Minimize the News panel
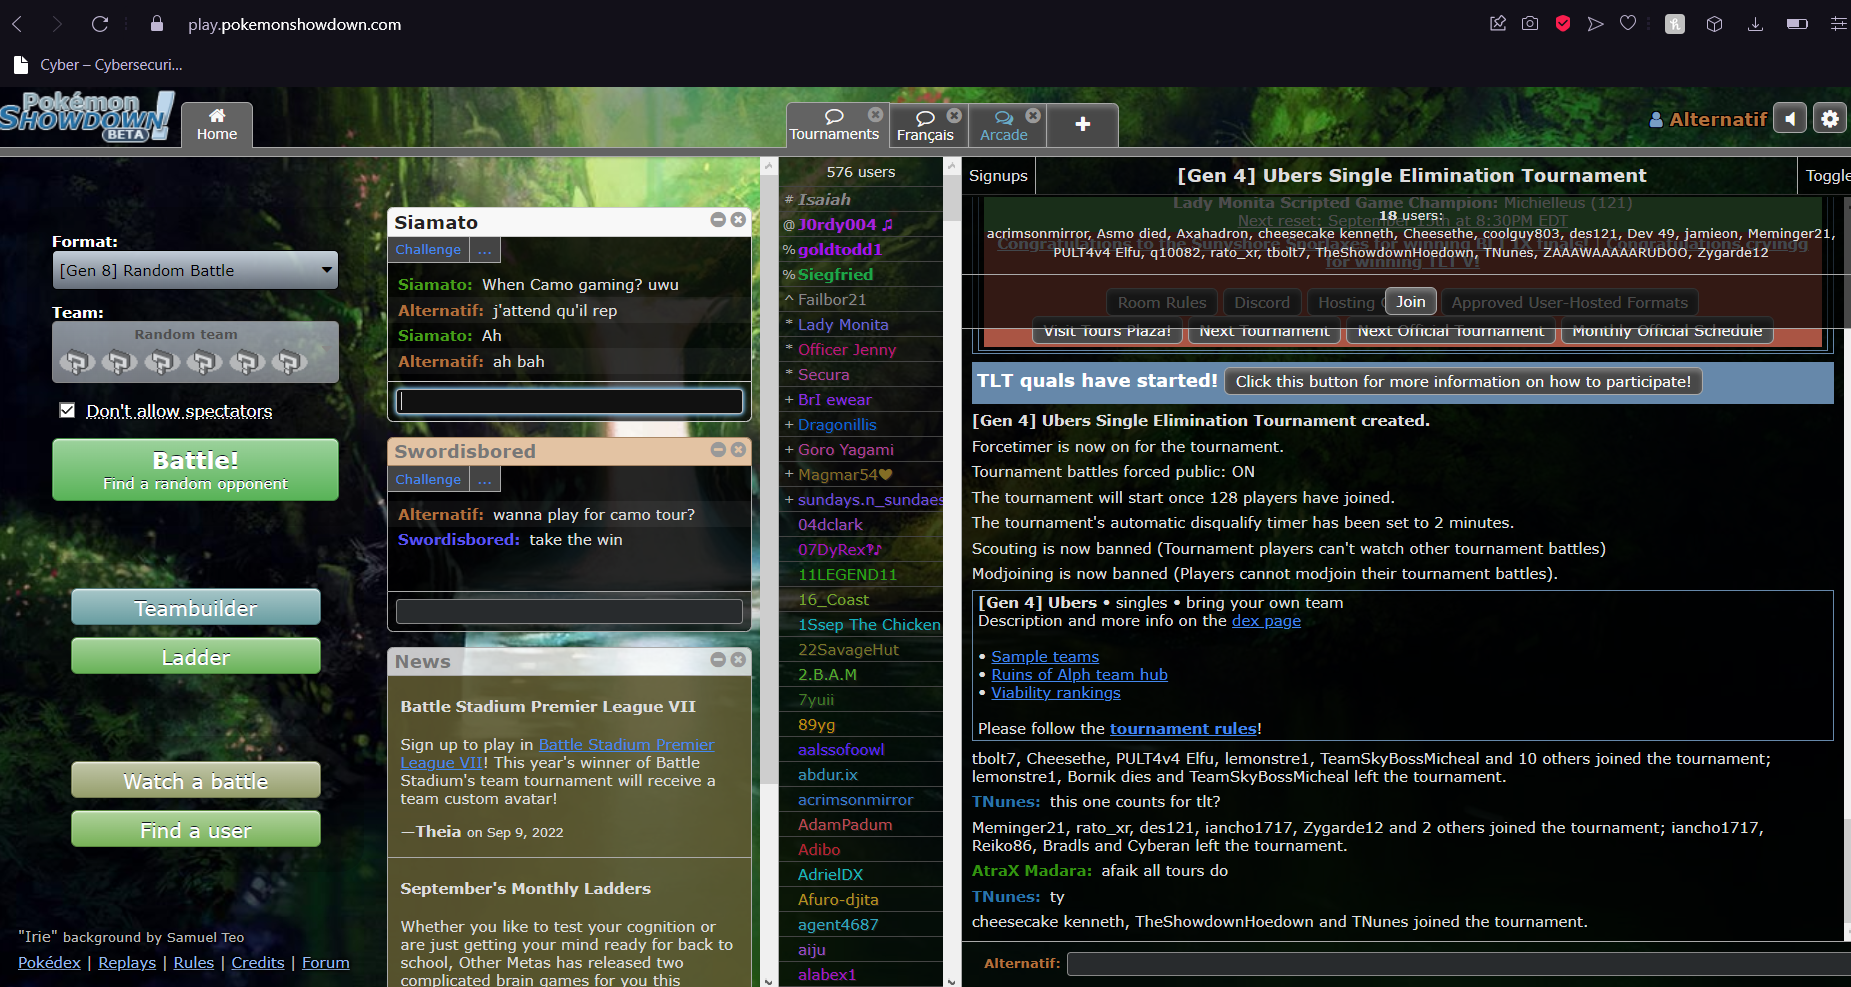Screen dimensions: 1851x987 click(718, 660)
